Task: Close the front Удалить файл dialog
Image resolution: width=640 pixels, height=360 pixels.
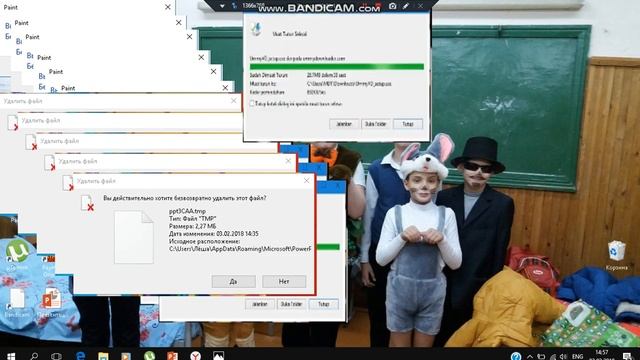Action: [x=307, y=180]
